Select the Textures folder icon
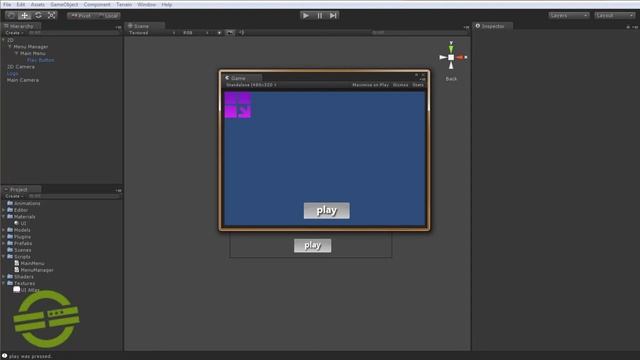The height and width of the screenshot is (360, 640). click(10, 283)
